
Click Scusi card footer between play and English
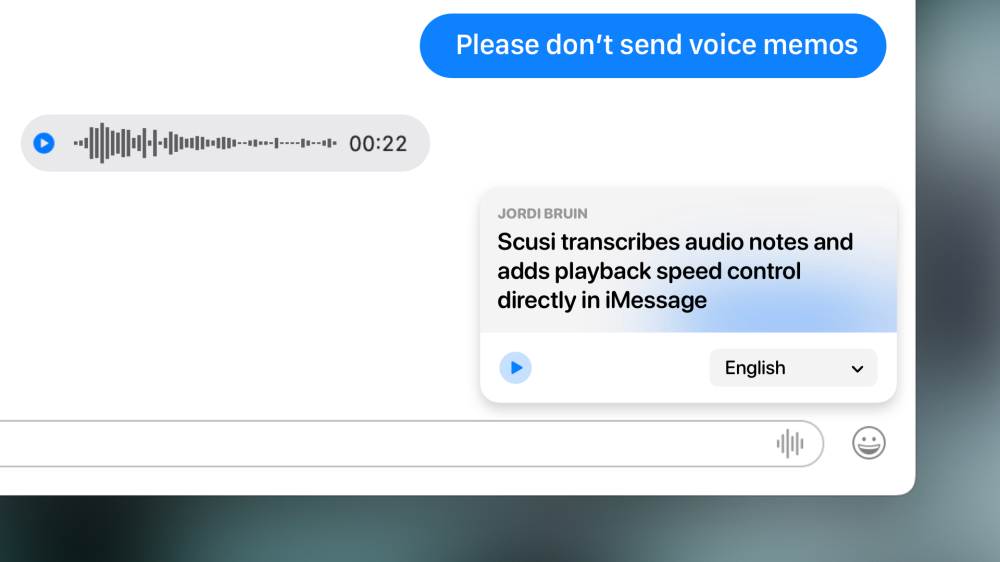click(x=620, y=368)
